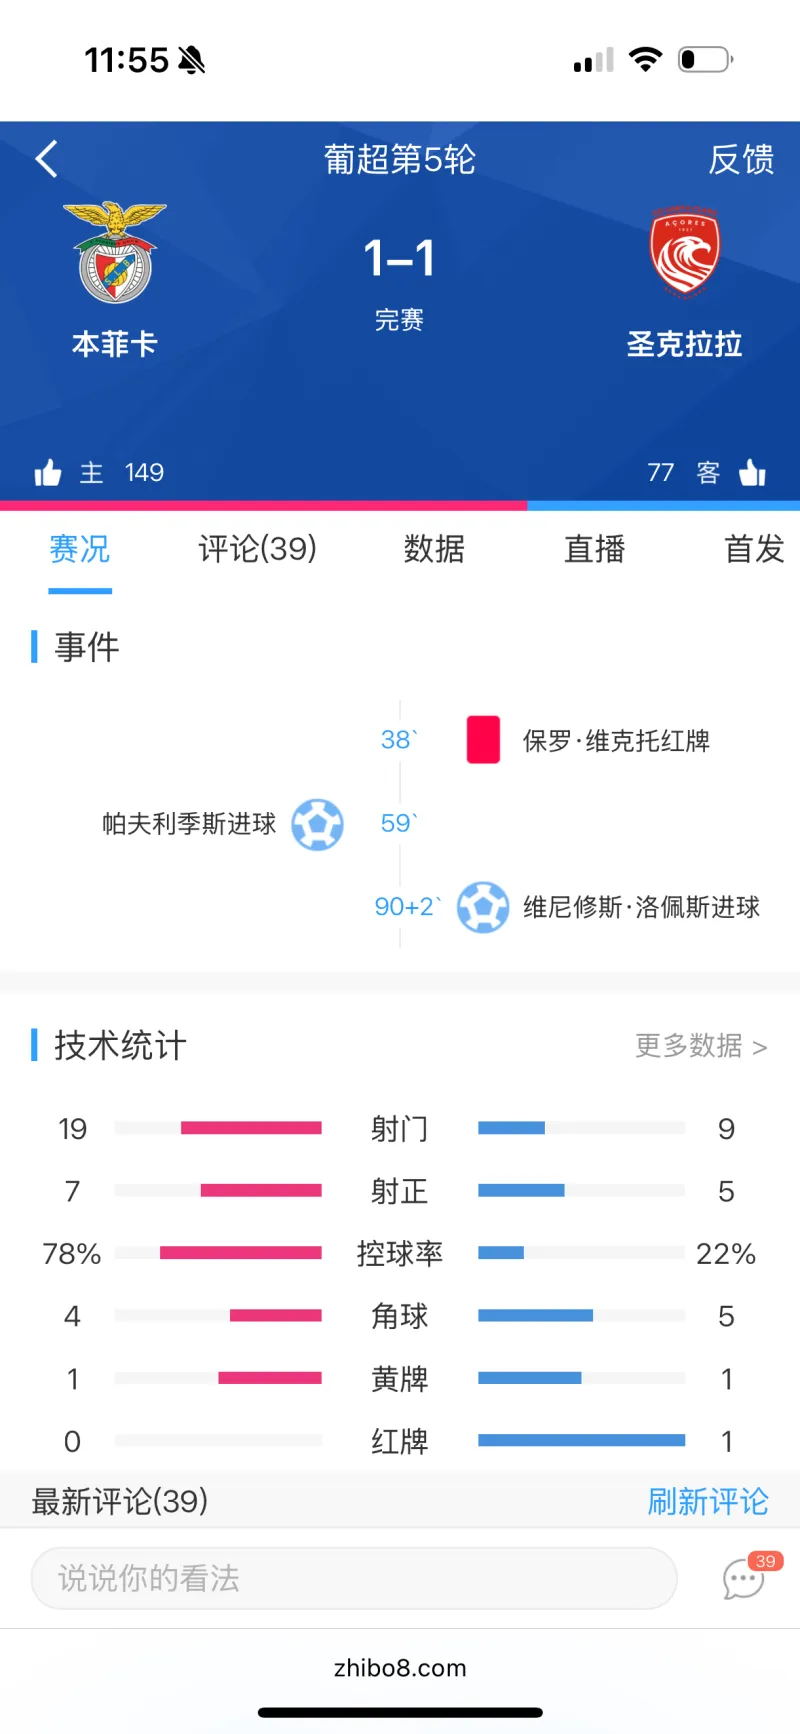Open the 首发 lineup tab

754,549
